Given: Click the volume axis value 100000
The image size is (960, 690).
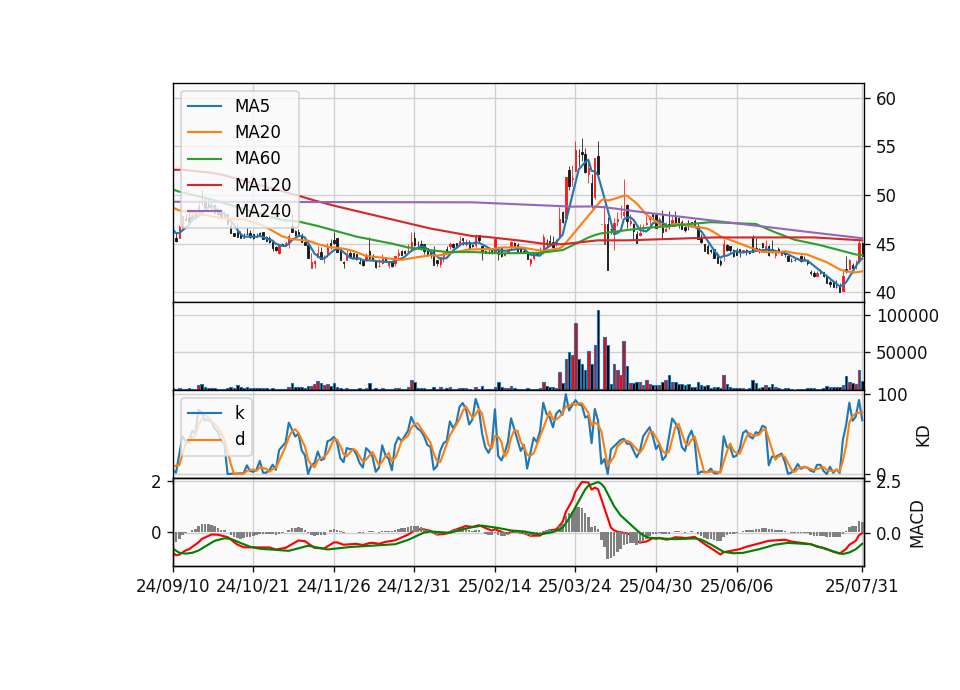Looking at the screenshot, I should pos(907,316).
